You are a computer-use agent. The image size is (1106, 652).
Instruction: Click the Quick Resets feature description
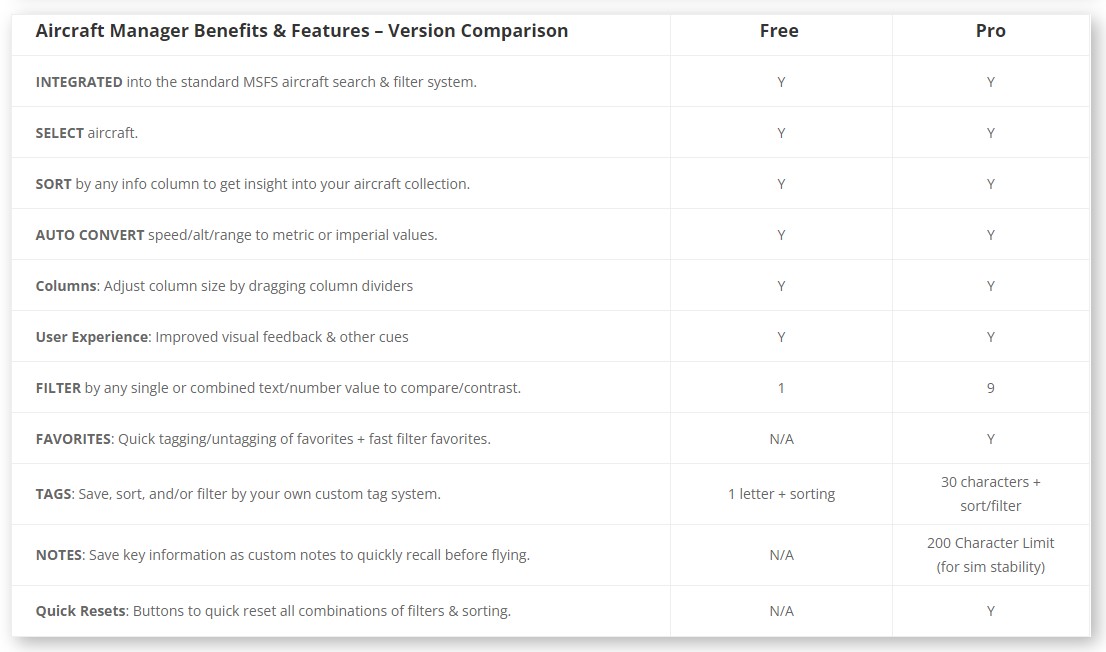point(273,611)
